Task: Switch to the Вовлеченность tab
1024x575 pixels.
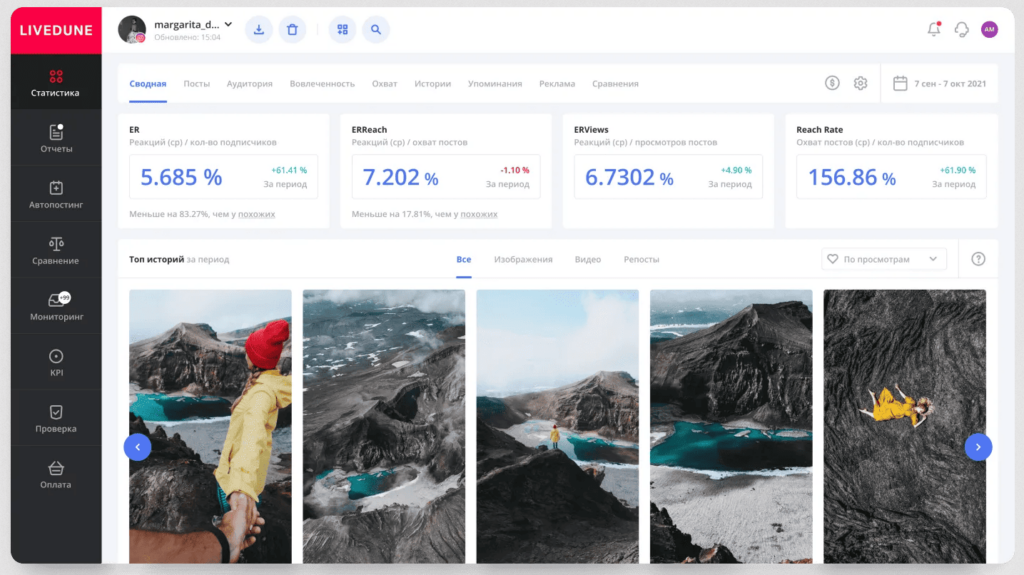Action: (x=322, y=84)
